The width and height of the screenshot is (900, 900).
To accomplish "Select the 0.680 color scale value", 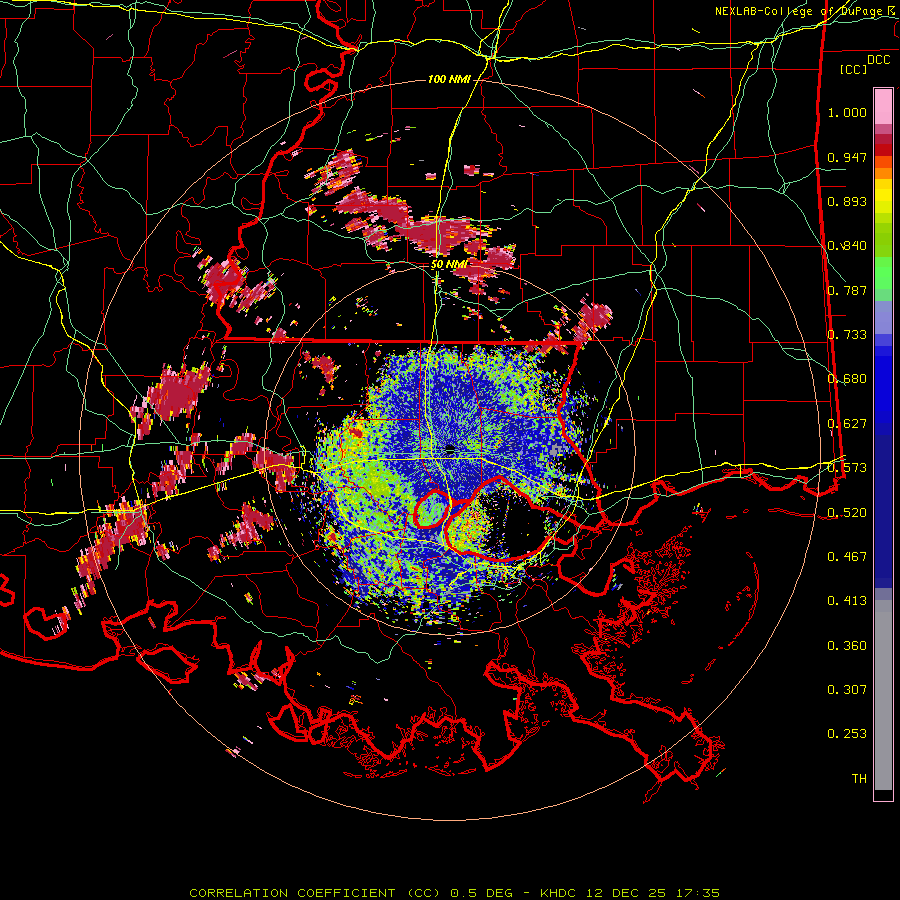I will pos(847,379).
